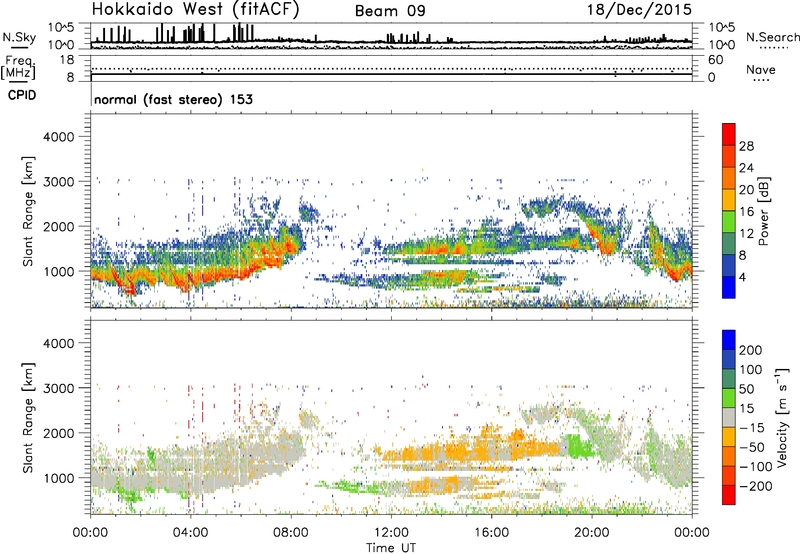Select the 'normal (fast stereo) 153' CPID text

(173, 99)
